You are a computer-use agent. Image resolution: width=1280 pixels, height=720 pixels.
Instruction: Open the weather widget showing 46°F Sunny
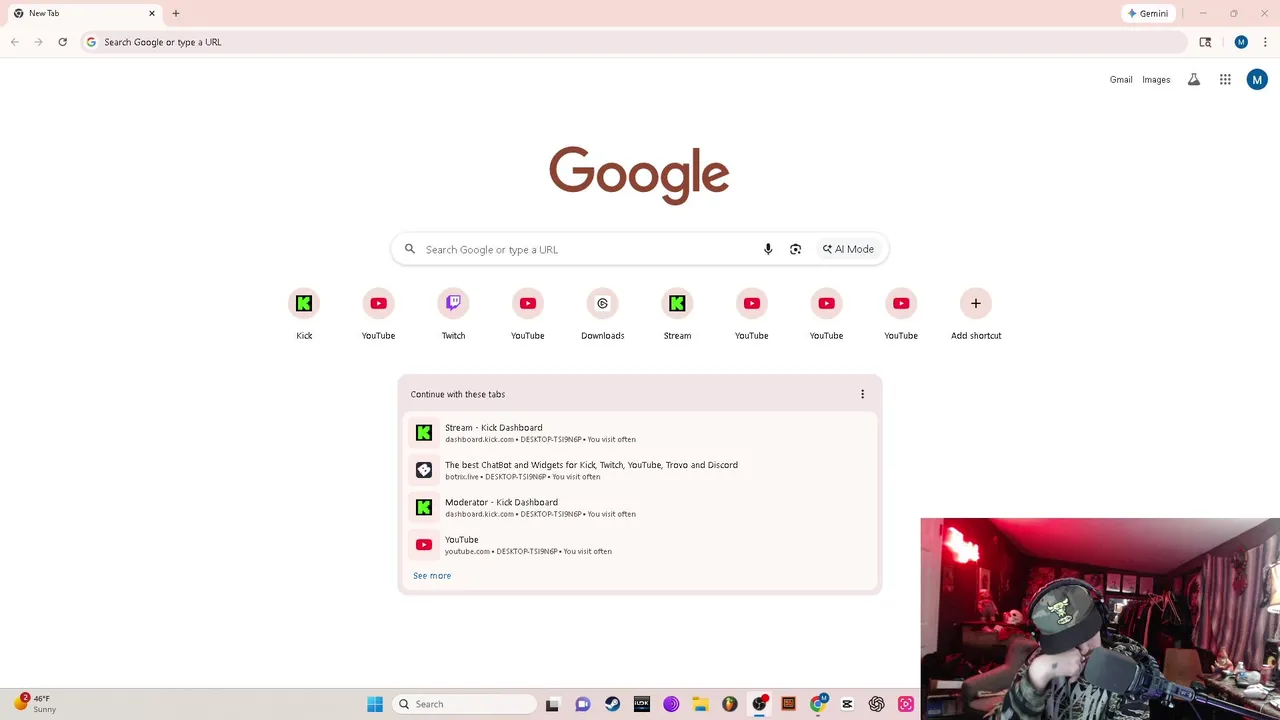click(x=36, y=703)
